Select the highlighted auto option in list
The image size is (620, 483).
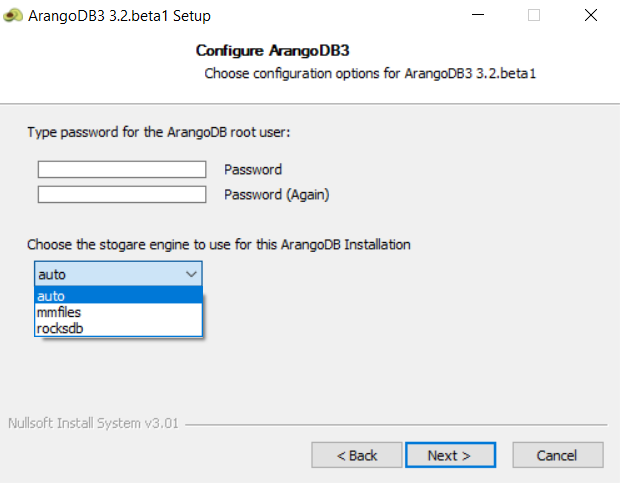coord(119,296)
